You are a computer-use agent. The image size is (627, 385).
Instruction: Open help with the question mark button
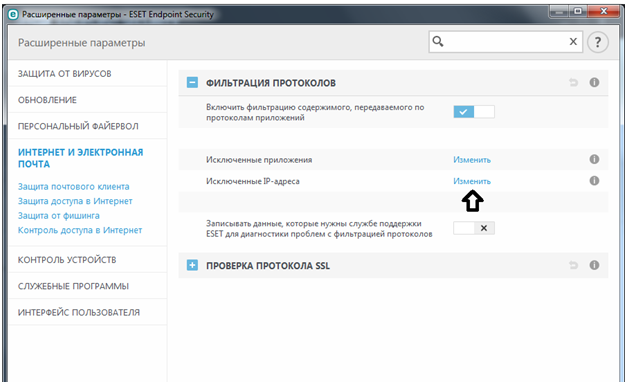[598, 42]
